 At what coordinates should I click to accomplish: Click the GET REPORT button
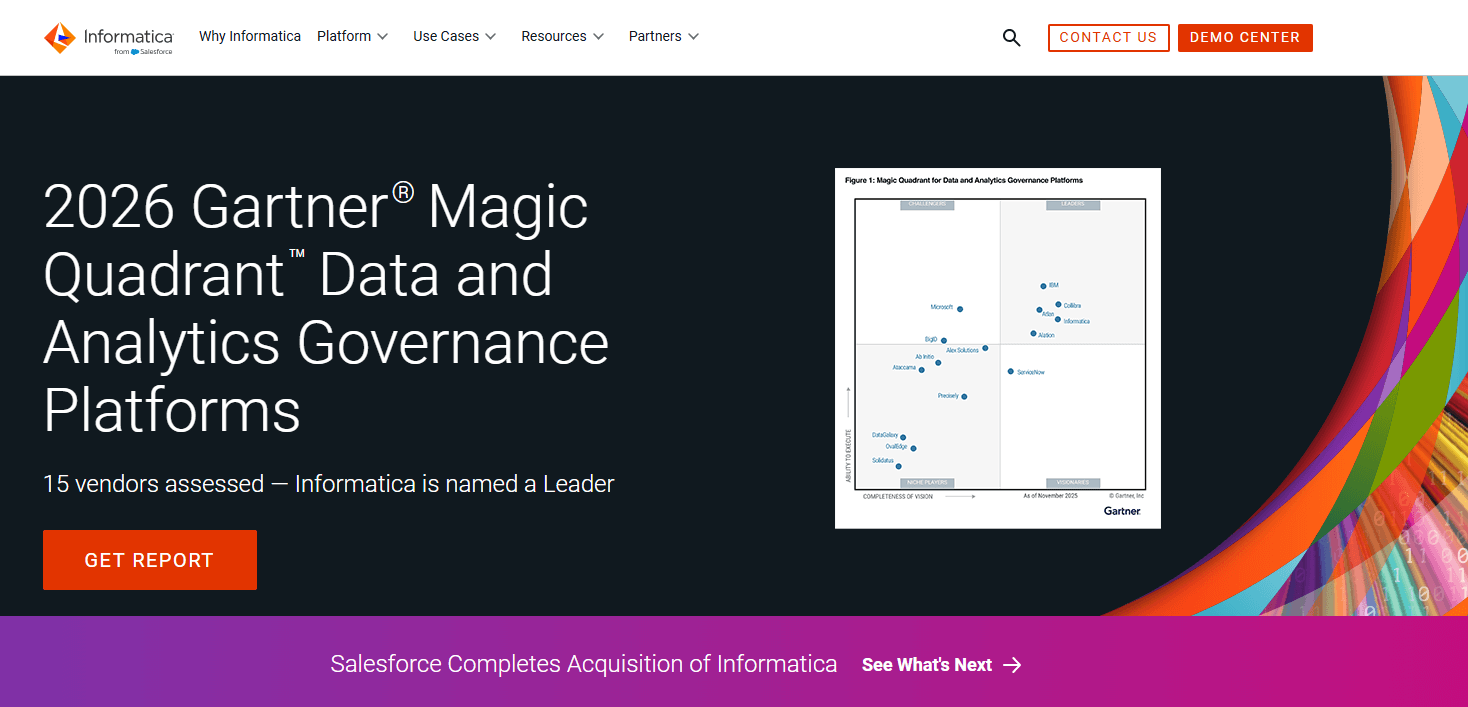149,559
